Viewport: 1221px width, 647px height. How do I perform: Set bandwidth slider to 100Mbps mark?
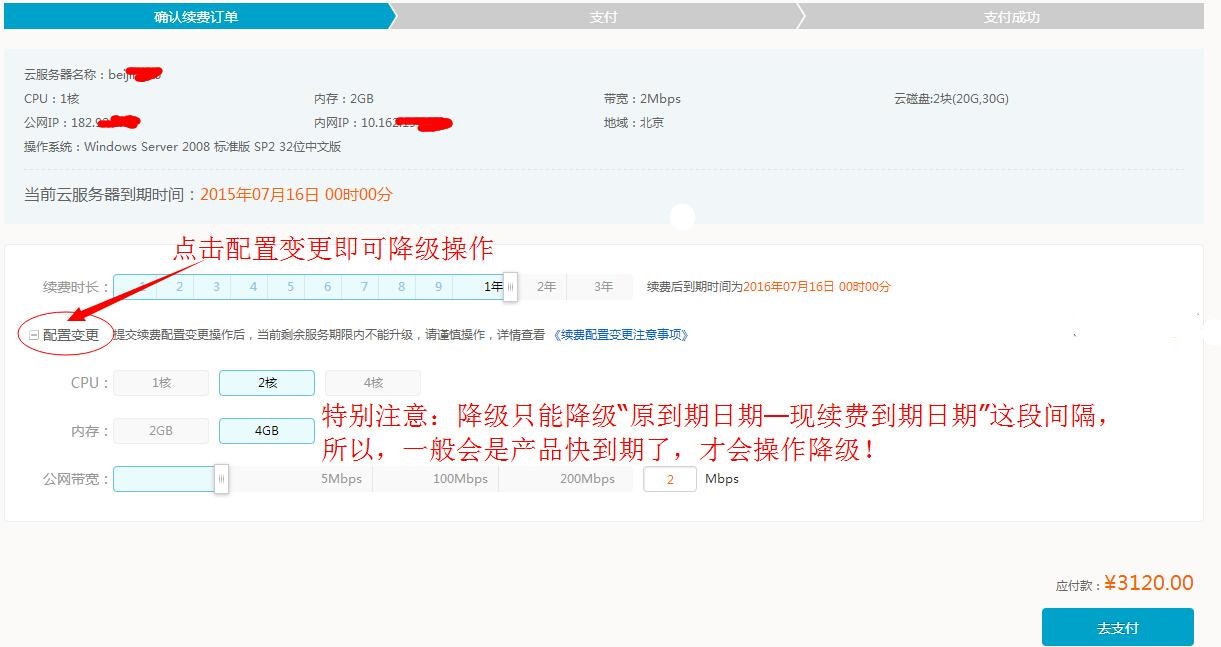(x=460, y=479)
